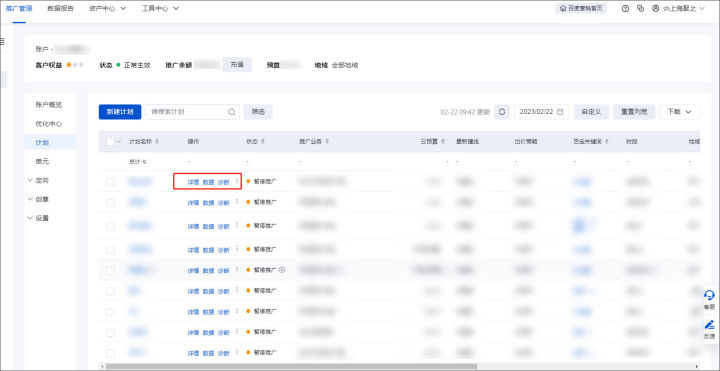720x371 pixels.
Task: Sort by 计划名称 column arrows
Action: 158,142
